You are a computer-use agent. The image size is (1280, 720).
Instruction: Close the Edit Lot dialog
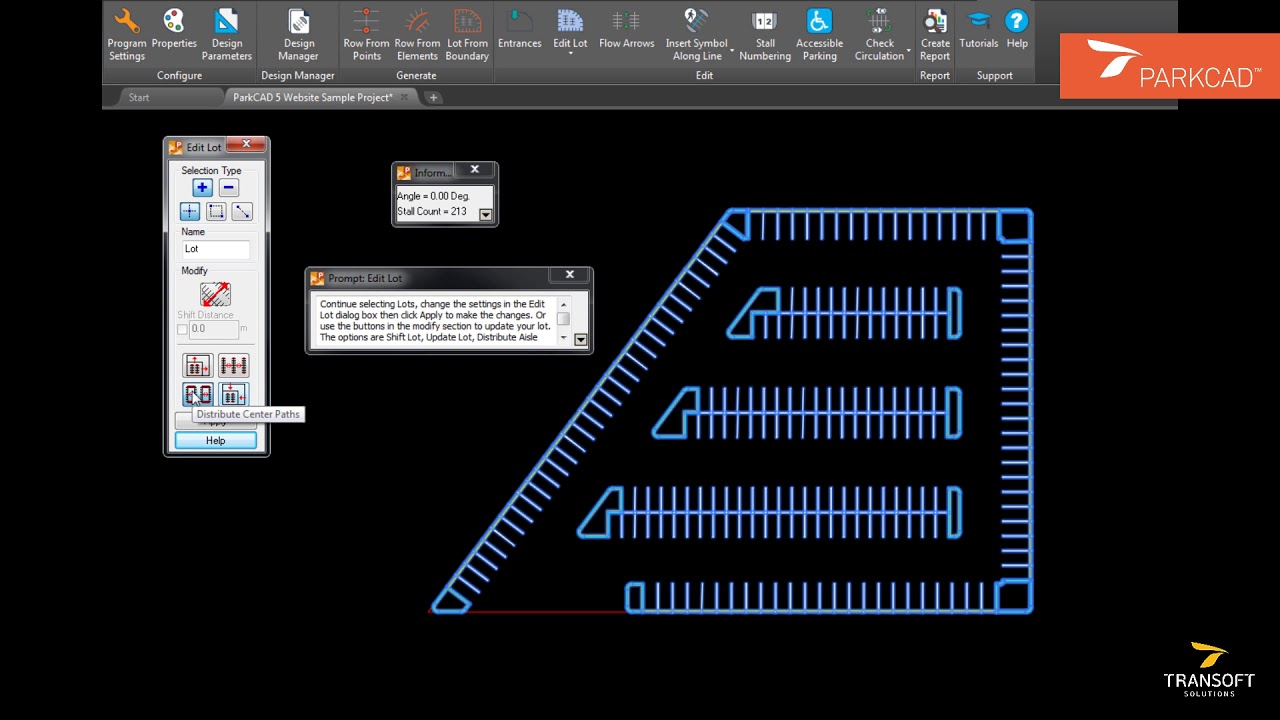click(247, 145)
